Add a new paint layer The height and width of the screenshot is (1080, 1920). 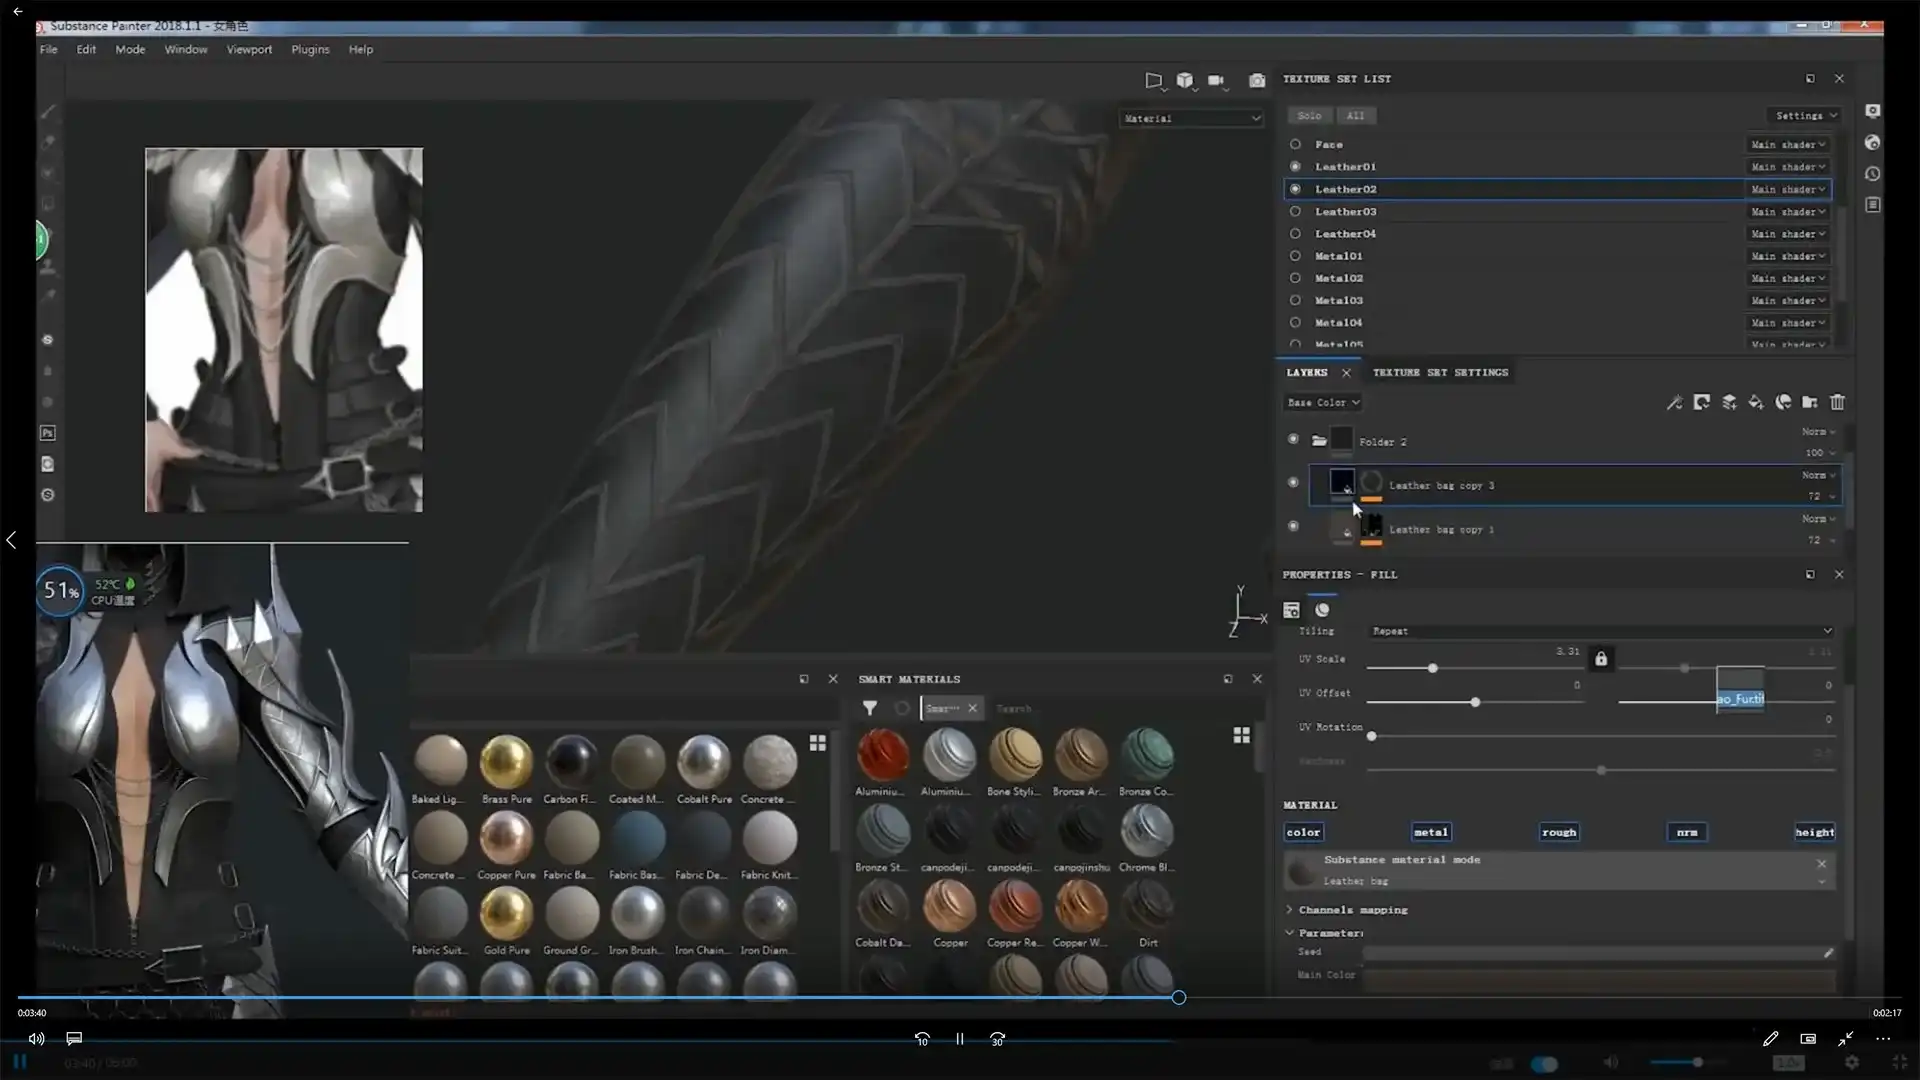(1729, 402)
